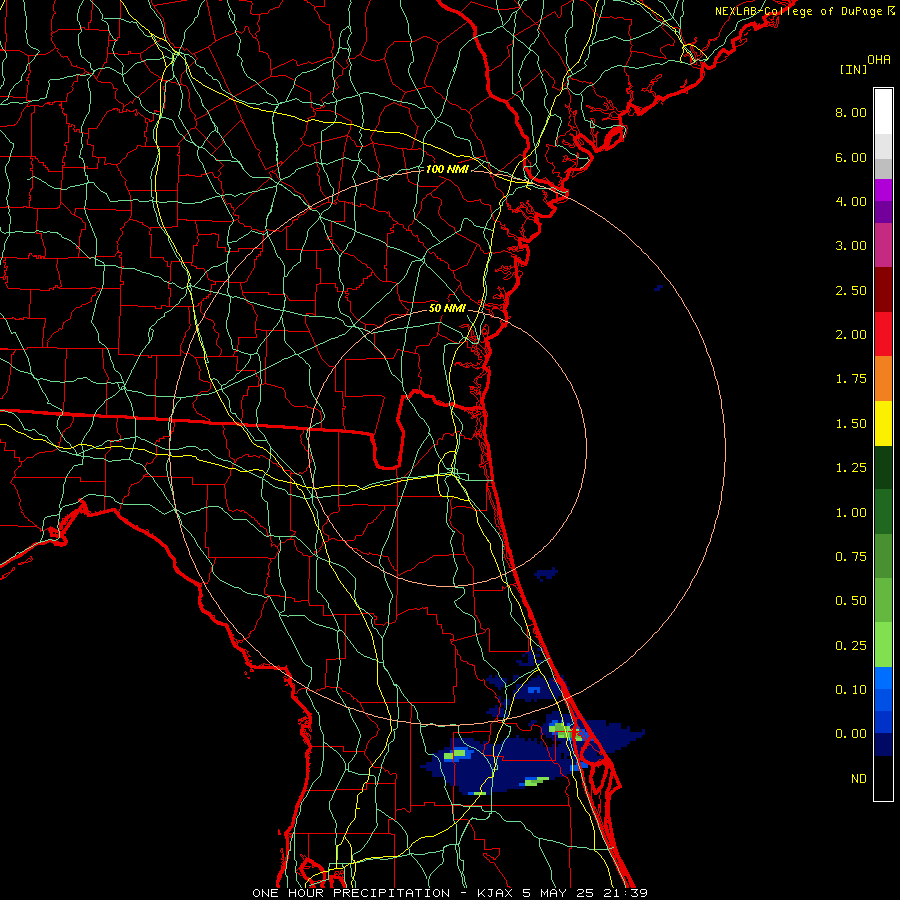The width and height of the screenshot is (900, 900).
Task: Click the [IN] units label
Action: point(853,69)
